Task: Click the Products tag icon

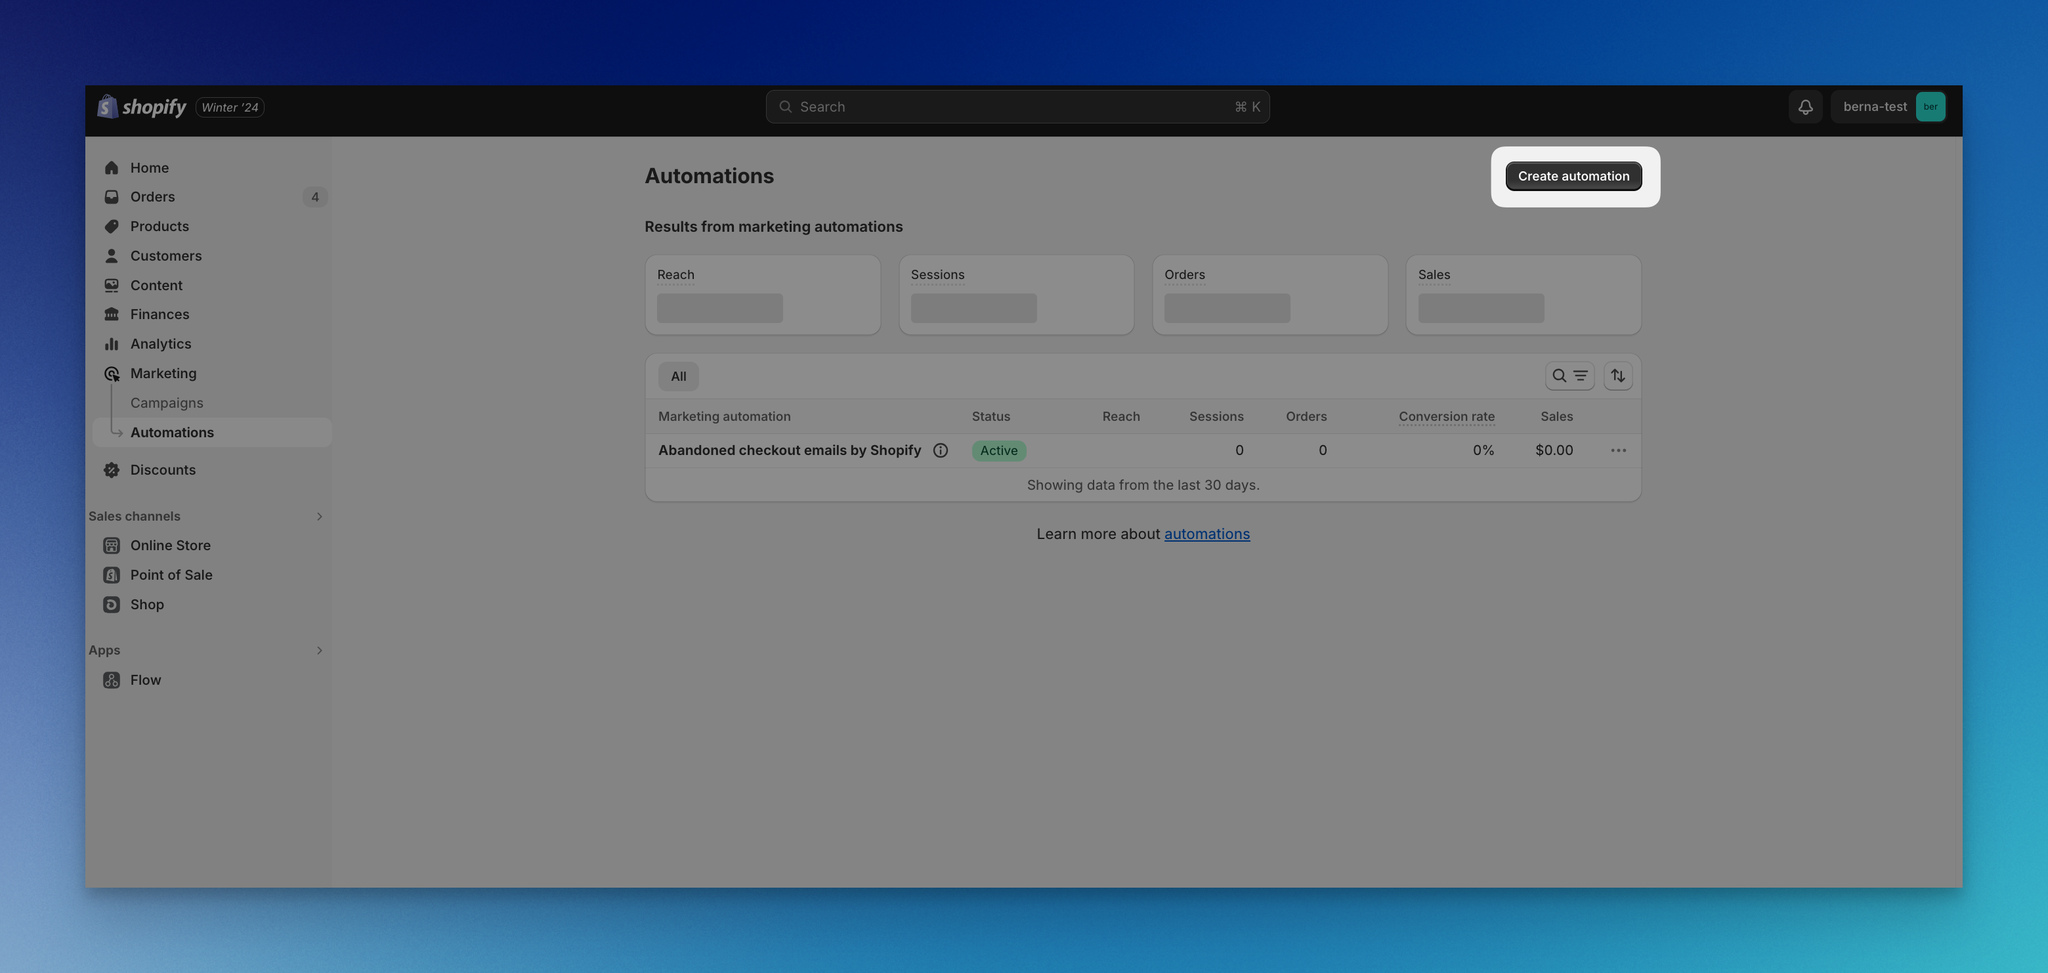Action: [111, 227]
